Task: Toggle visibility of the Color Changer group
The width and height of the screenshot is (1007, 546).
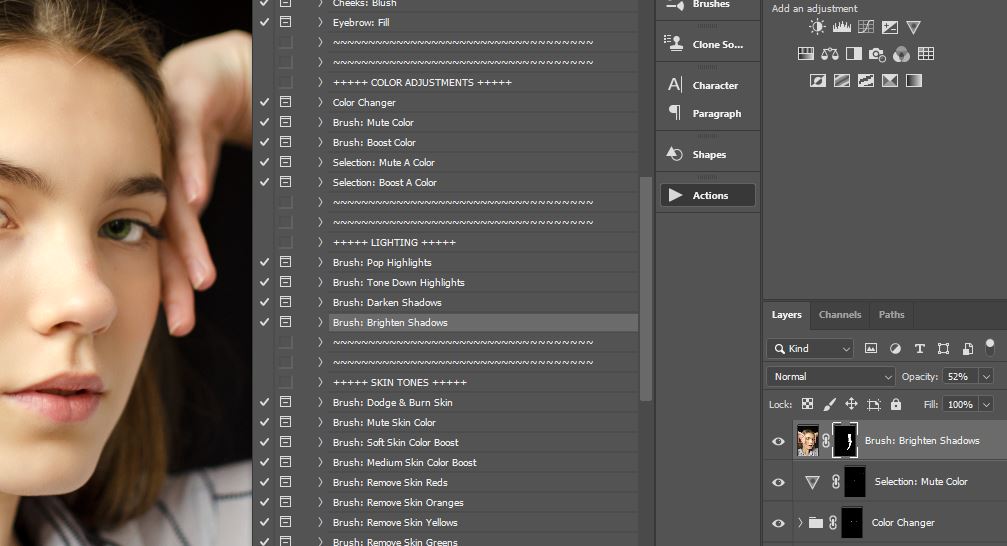Action: 778,523
